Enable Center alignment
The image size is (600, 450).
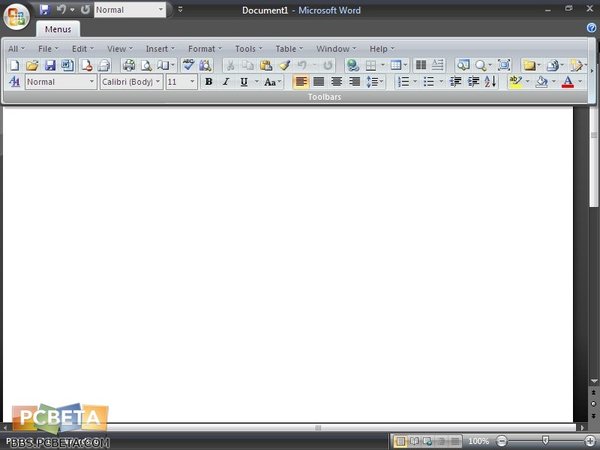pyautogui.click(x=336, y=82)
